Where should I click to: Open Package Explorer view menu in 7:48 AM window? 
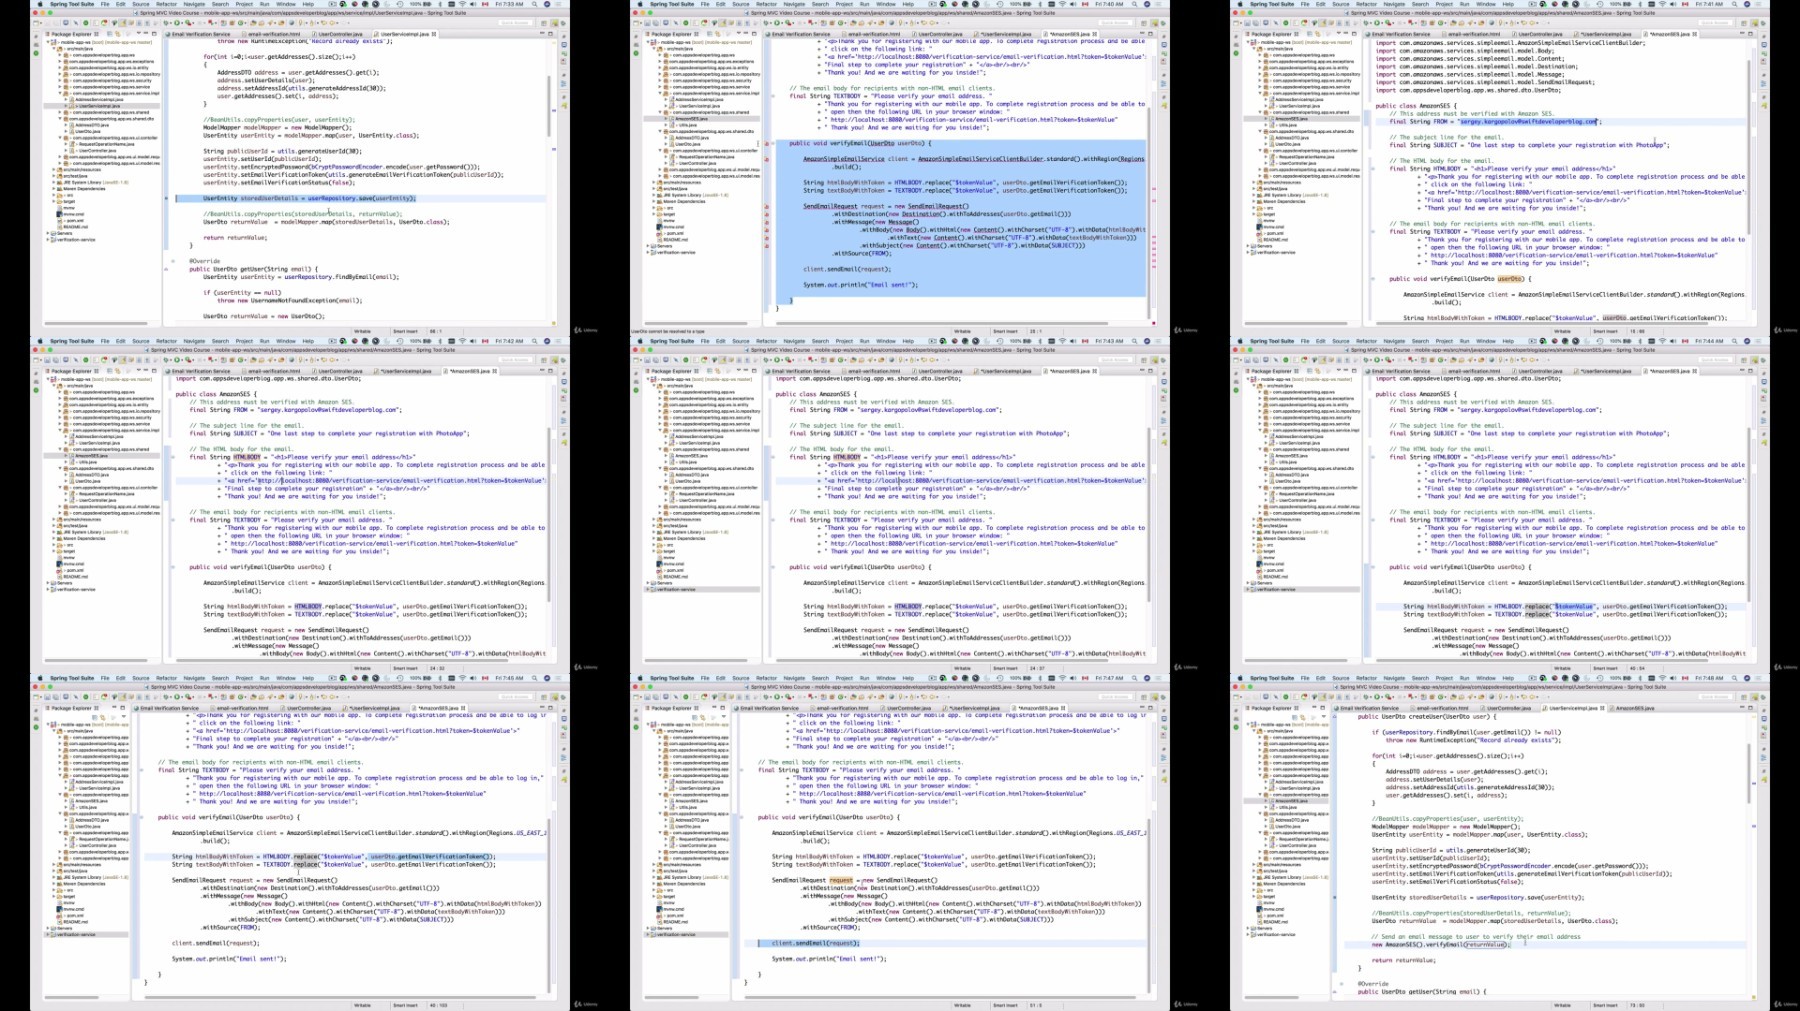[1324, 716]
